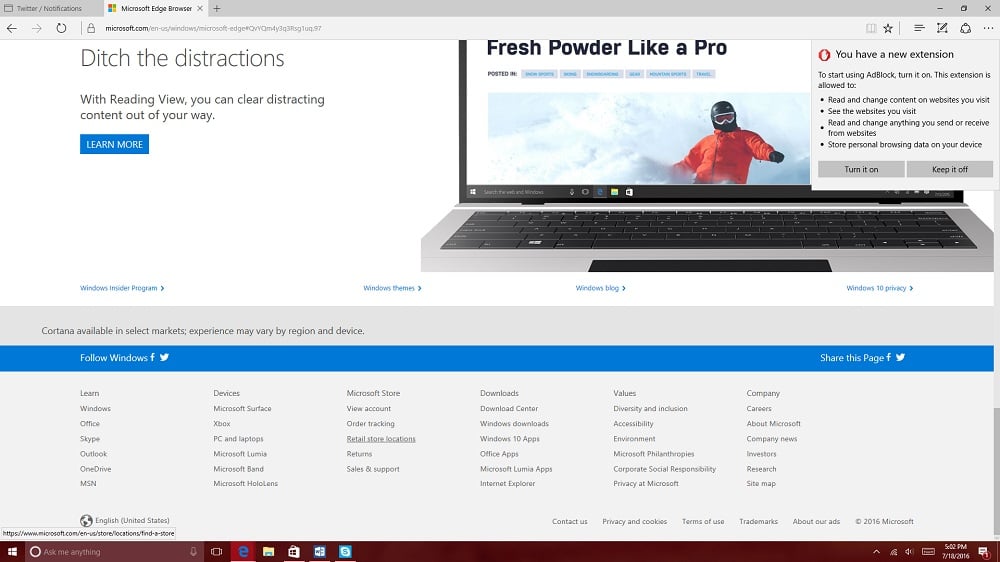Open the Internet Explorer footer link
Image resolution: width=1000 pixels, height=562 pixels.
point(508,484)
